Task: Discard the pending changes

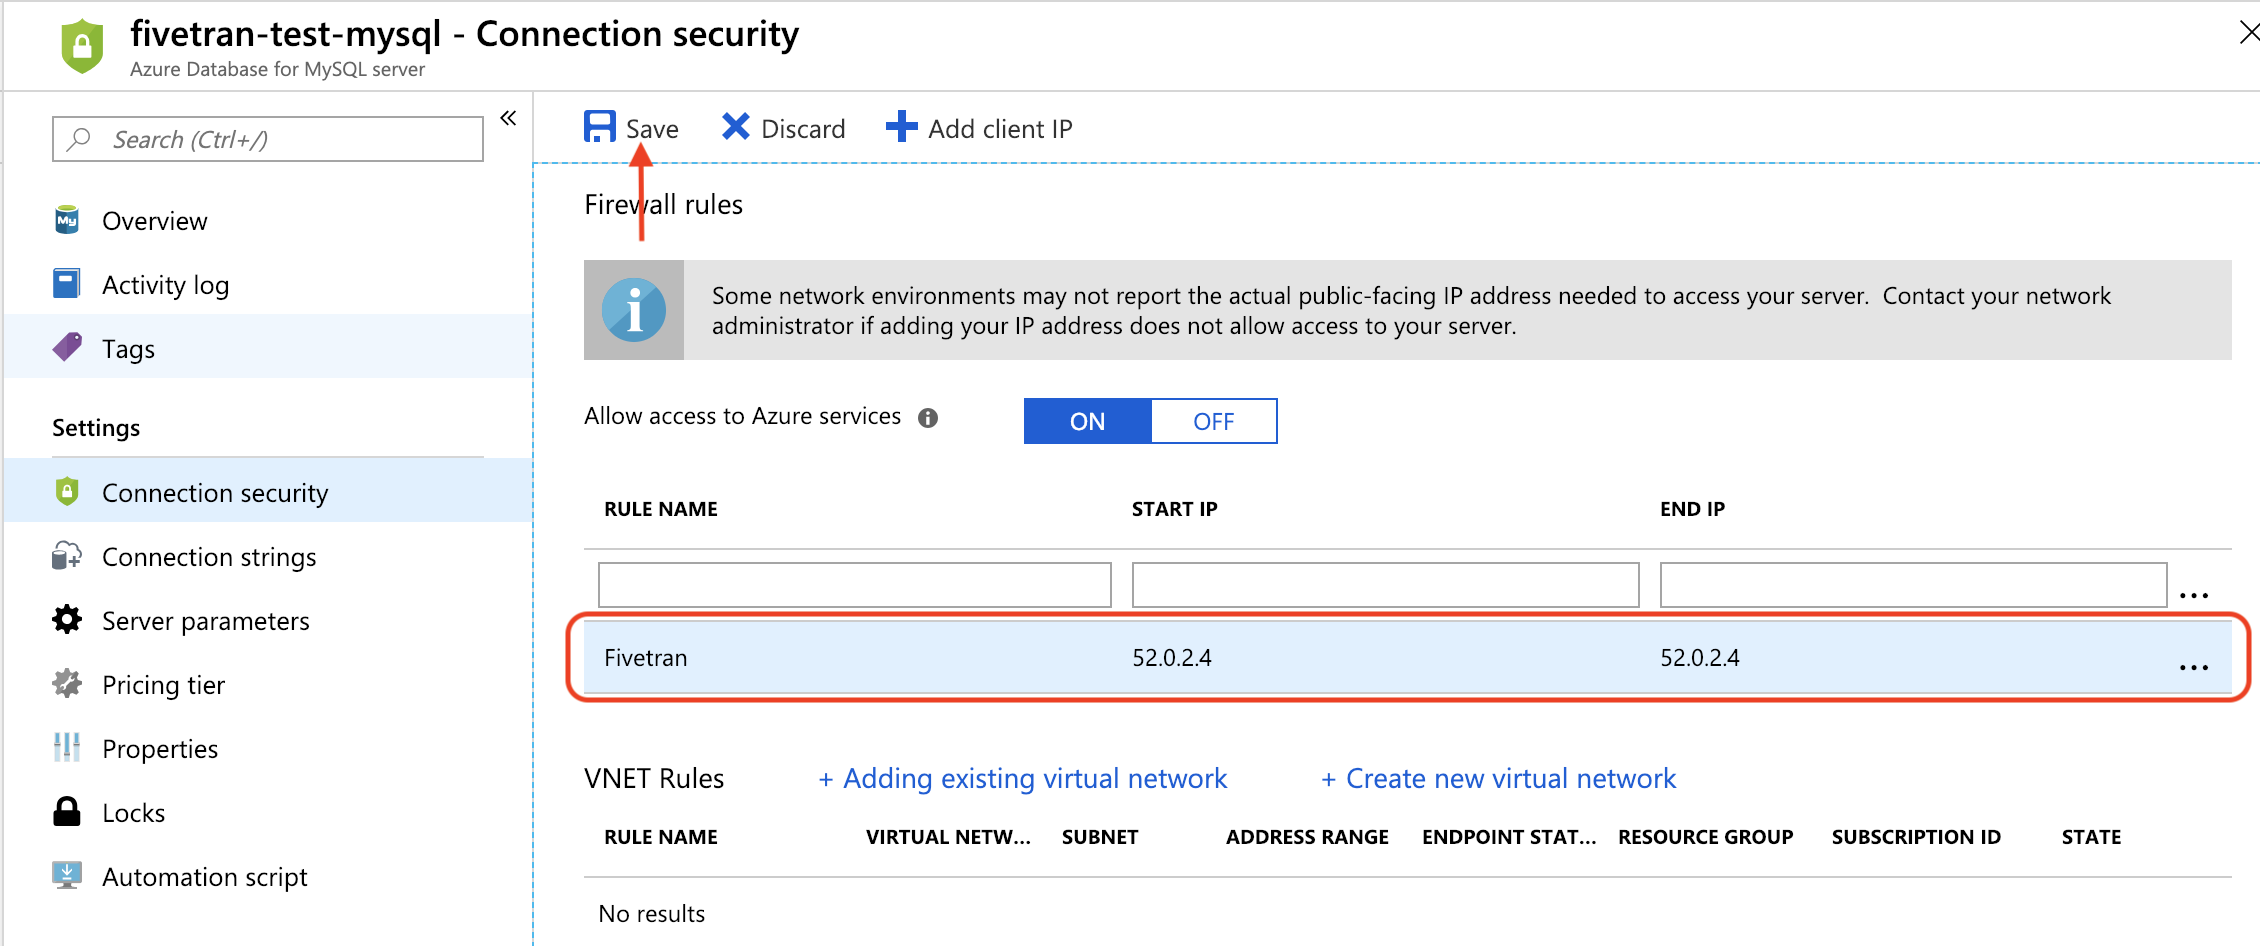Action: (x=784, y=128)
